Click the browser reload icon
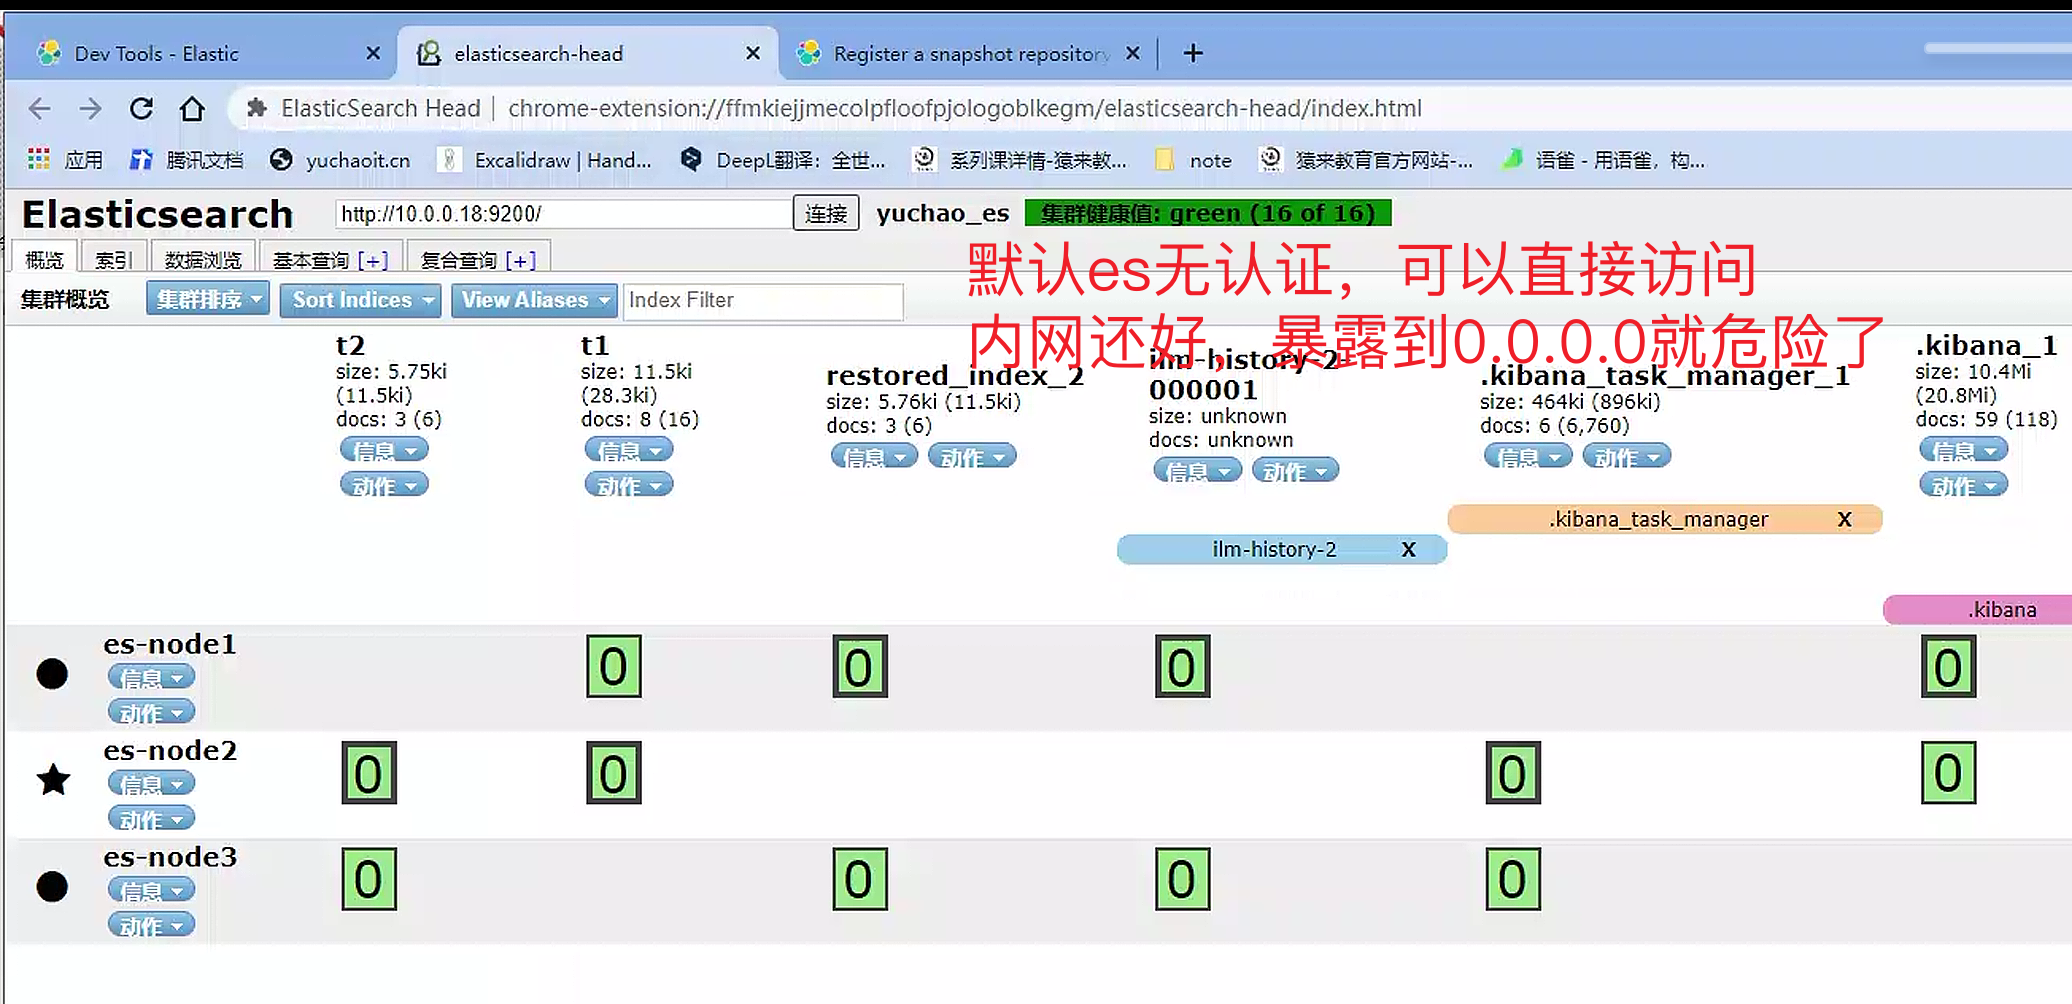2072x1004 pixels. (x=142, y=109)
